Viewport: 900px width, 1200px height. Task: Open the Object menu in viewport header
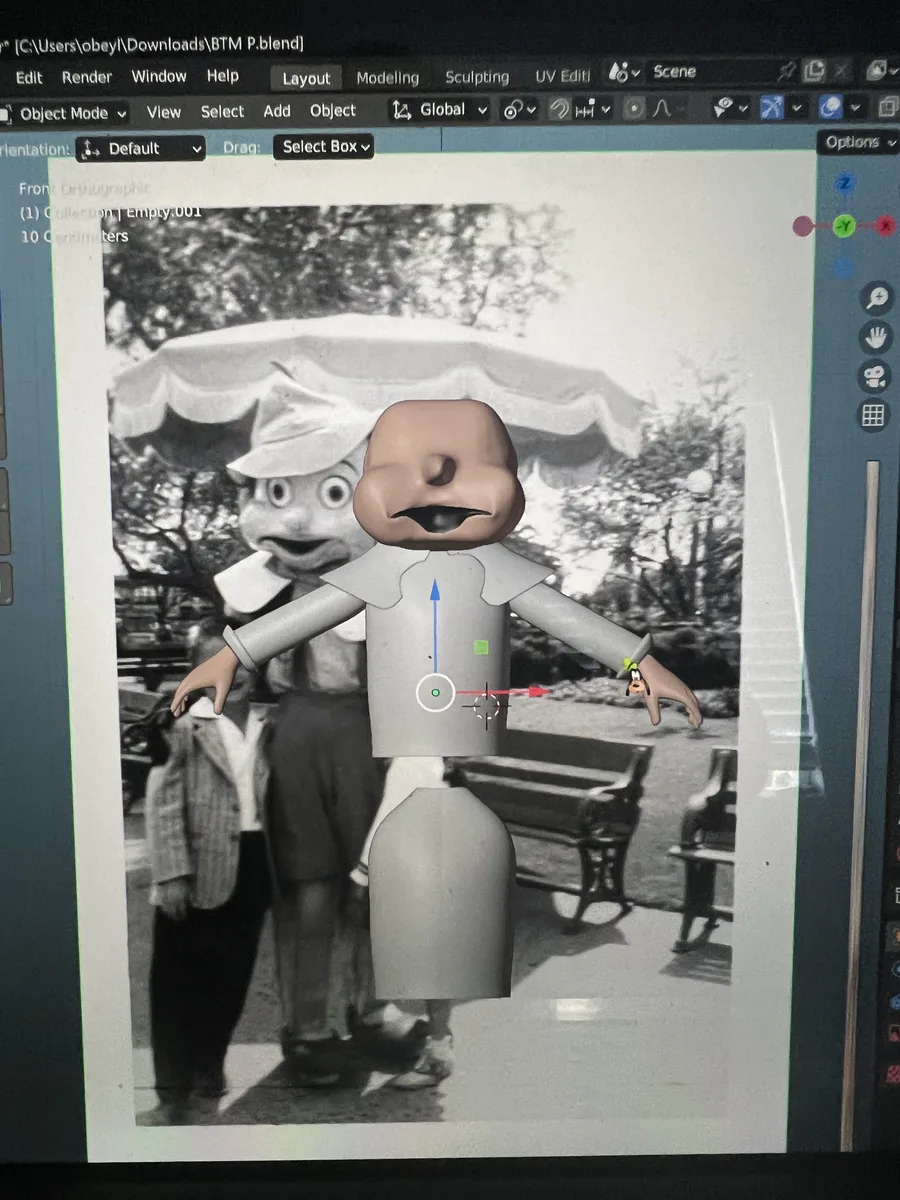[333, 110]
